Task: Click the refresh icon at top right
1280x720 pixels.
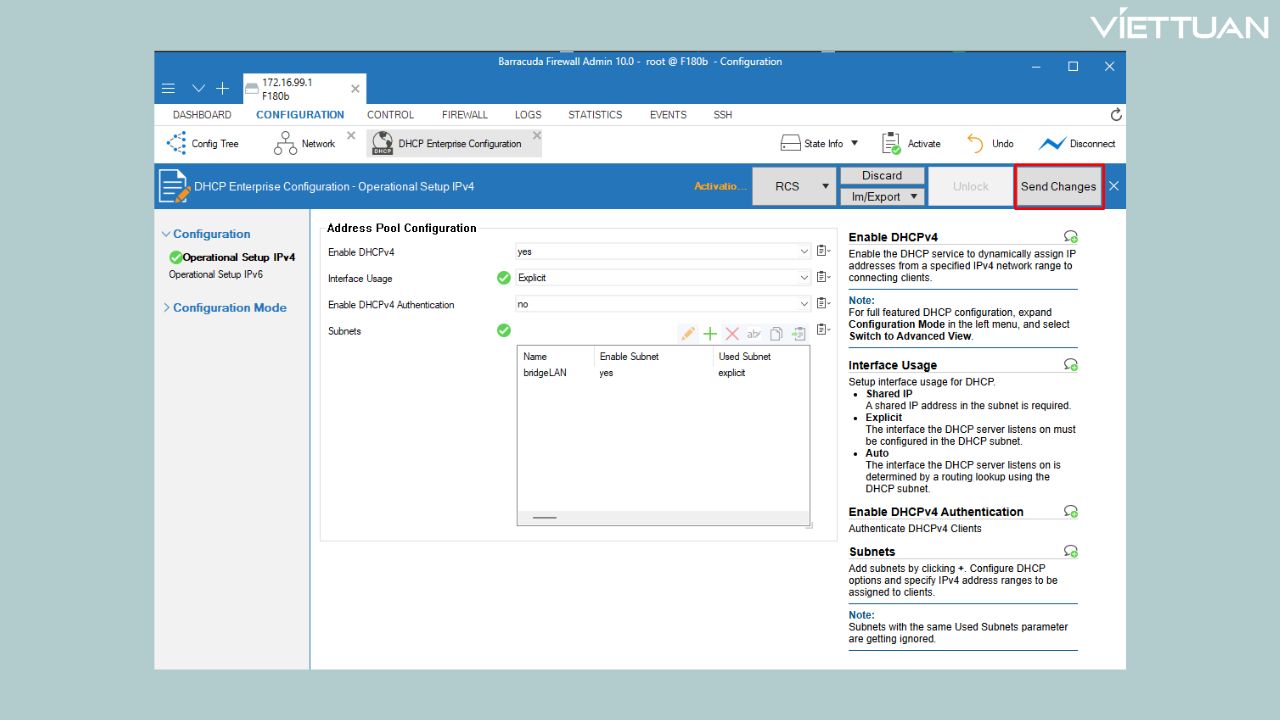Action: coord(1116,115)
